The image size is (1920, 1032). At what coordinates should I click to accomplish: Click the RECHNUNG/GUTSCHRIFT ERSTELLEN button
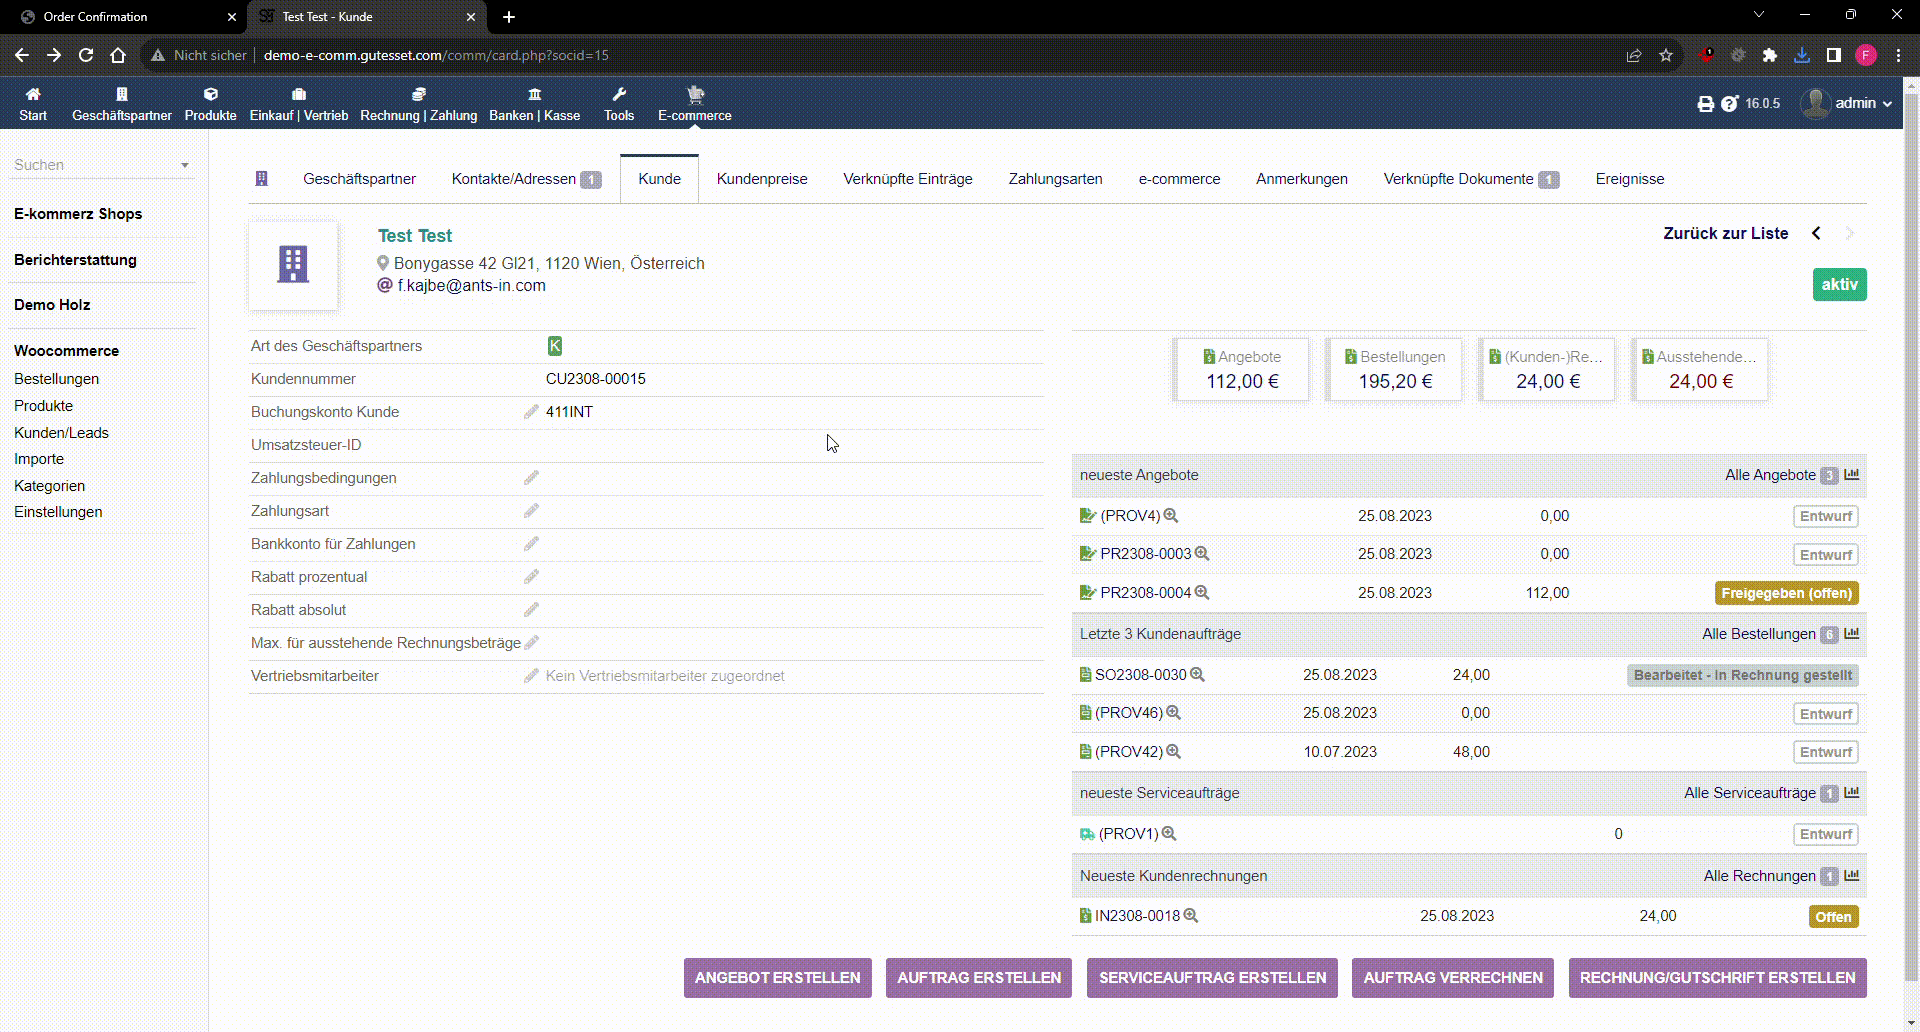[x=1718, y=978]
